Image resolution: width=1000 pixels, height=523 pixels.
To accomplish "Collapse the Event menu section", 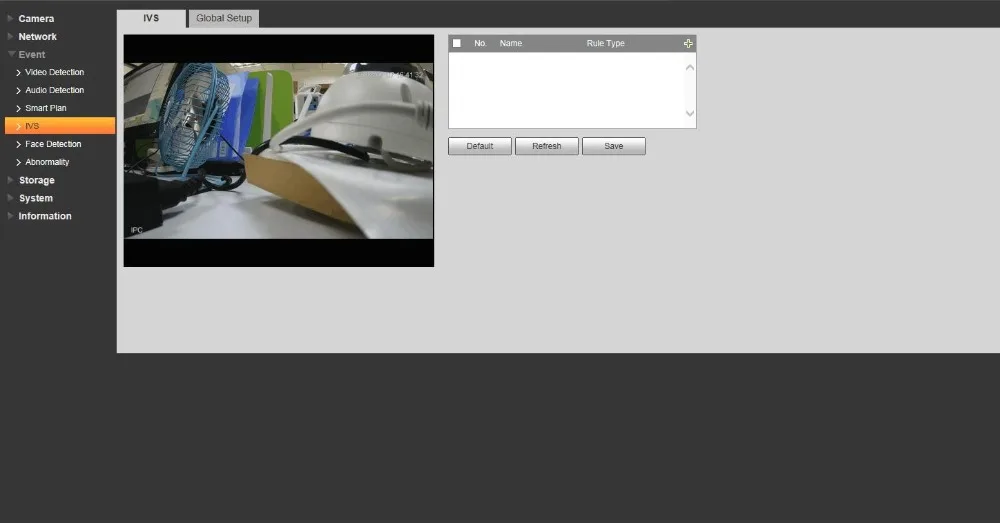I will click(31, 54).
